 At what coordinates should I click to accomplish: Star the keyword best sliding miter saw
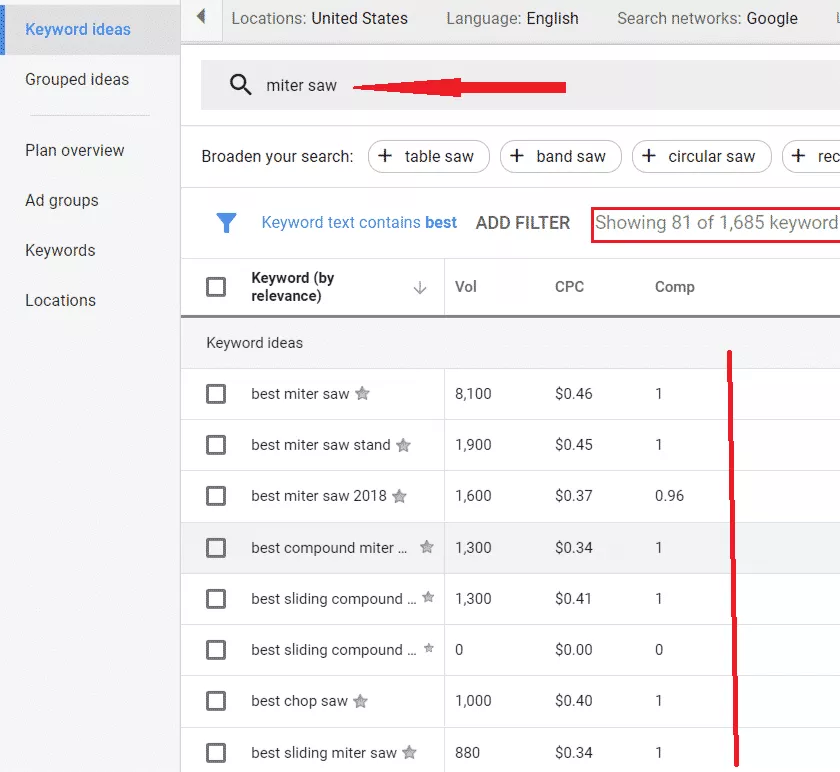[407, 752]
